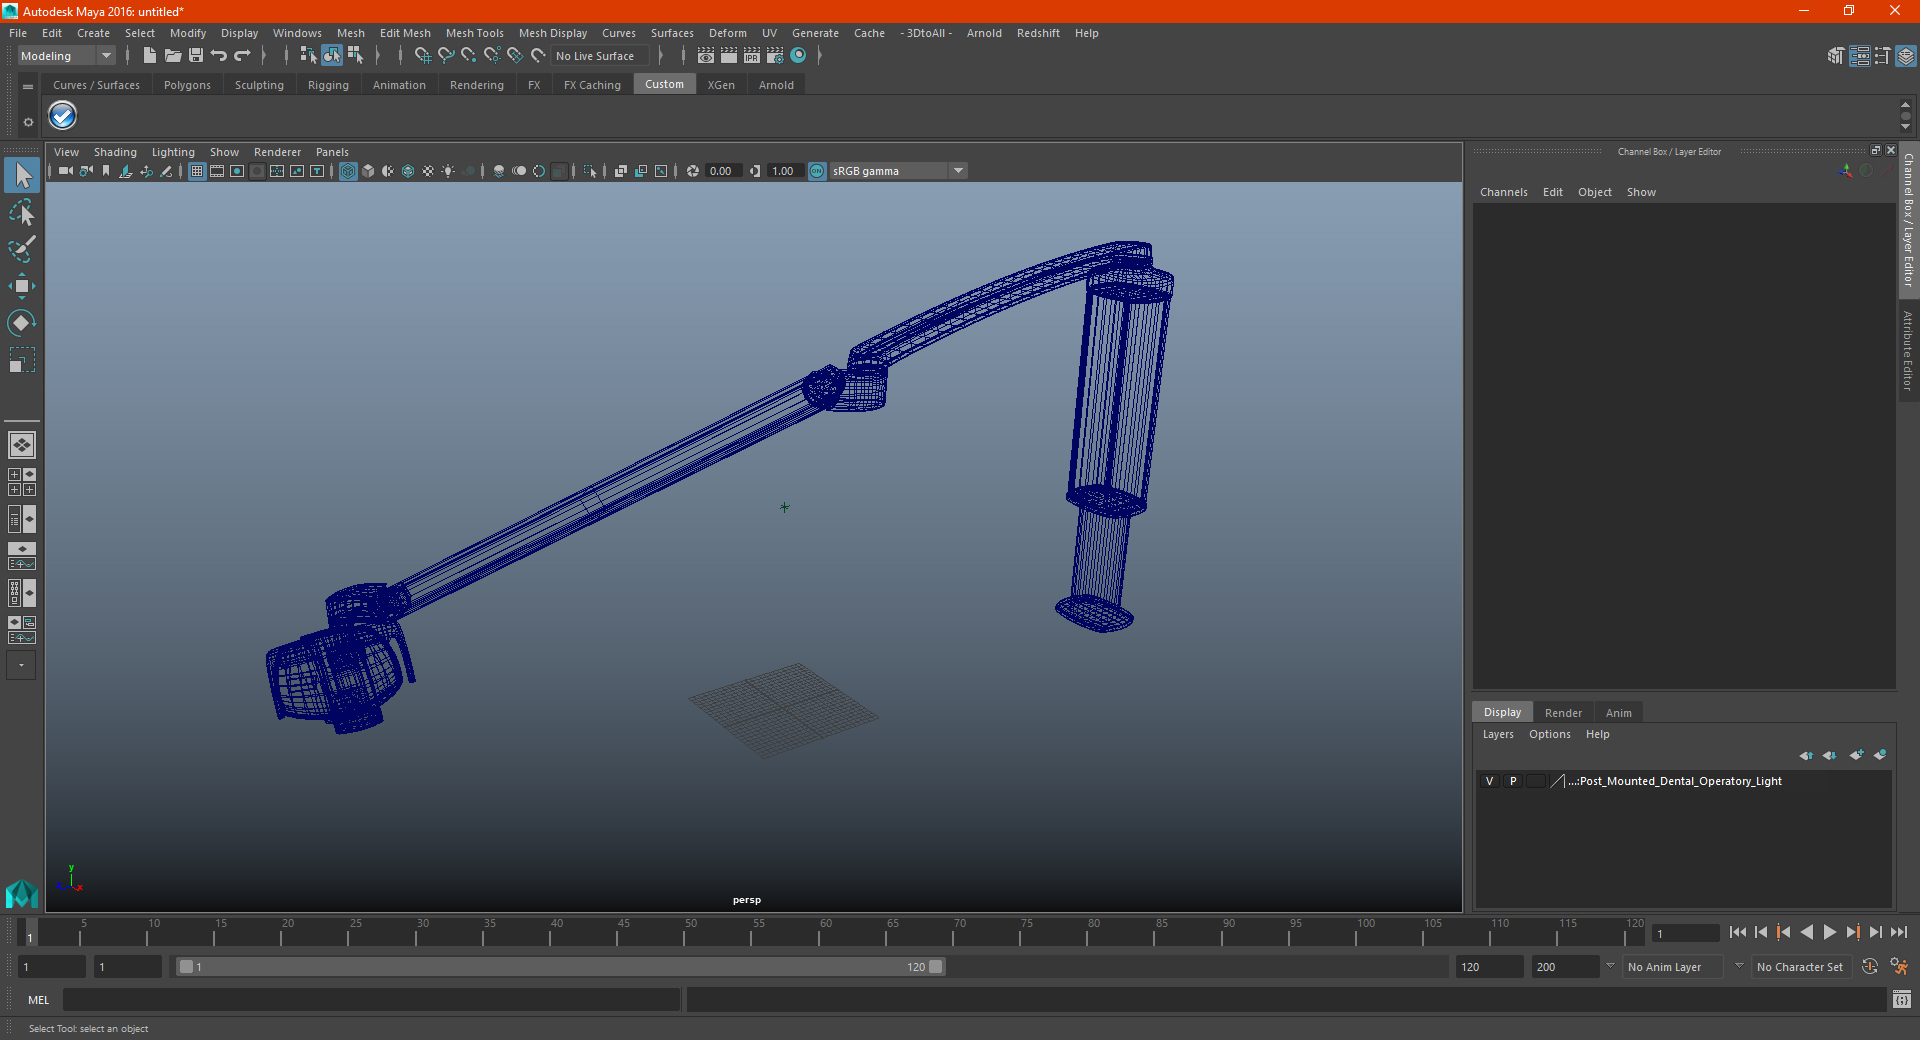Activate the Move tool
The height and width of the screenshot is (1040, 1920).
click(x=22, y=286)
